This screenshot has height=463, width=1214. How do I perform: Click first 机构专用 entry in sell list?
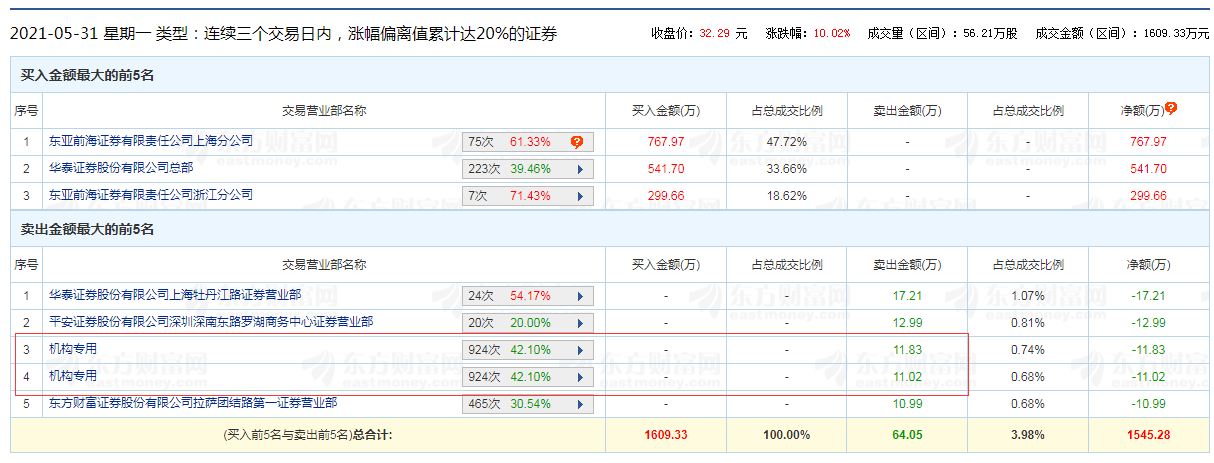tap(73, 349)
